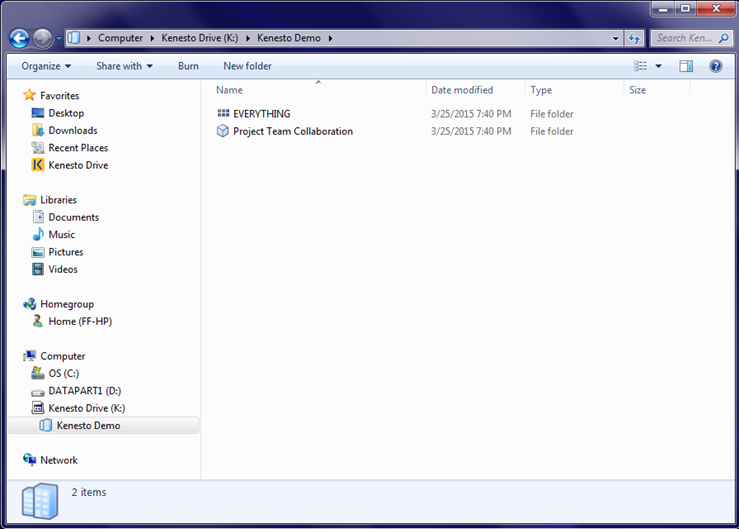Image resolution: width=739 pixels, height=529 pixels.
Task: Open Kenesto Drive (K:) under Computer
Action: (87, 408)
